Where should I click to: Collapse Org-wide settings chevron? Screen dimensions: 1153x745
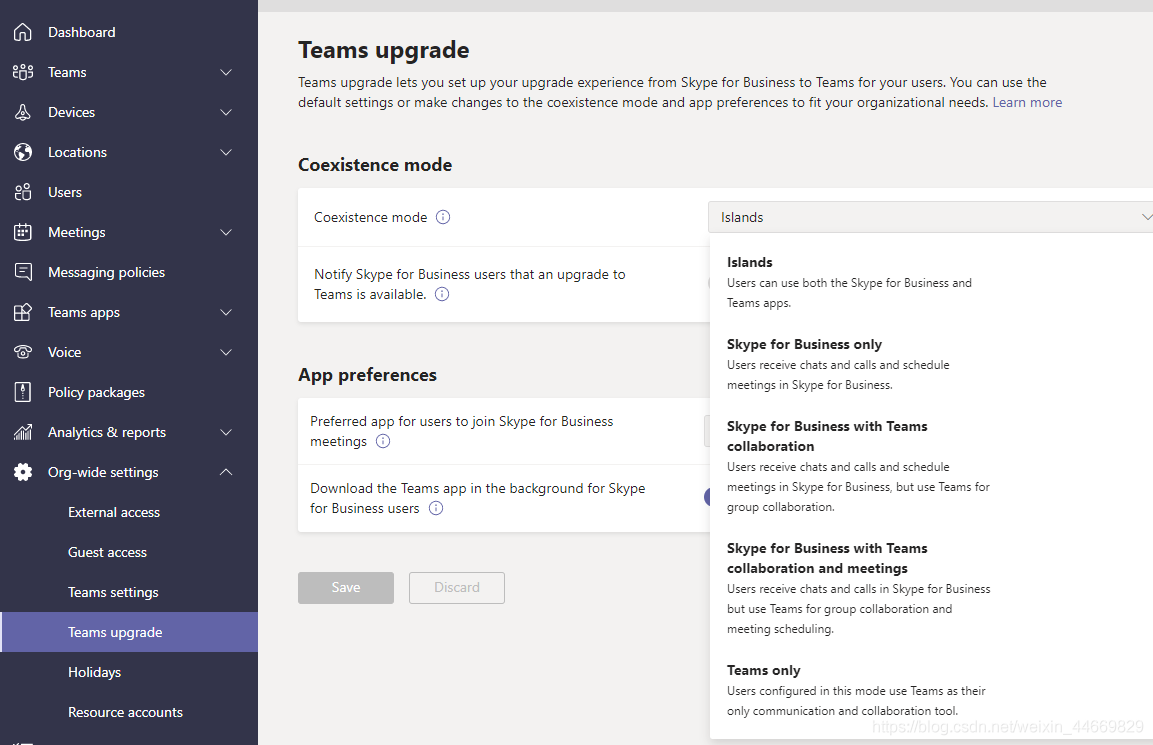(x=226, y=472)
